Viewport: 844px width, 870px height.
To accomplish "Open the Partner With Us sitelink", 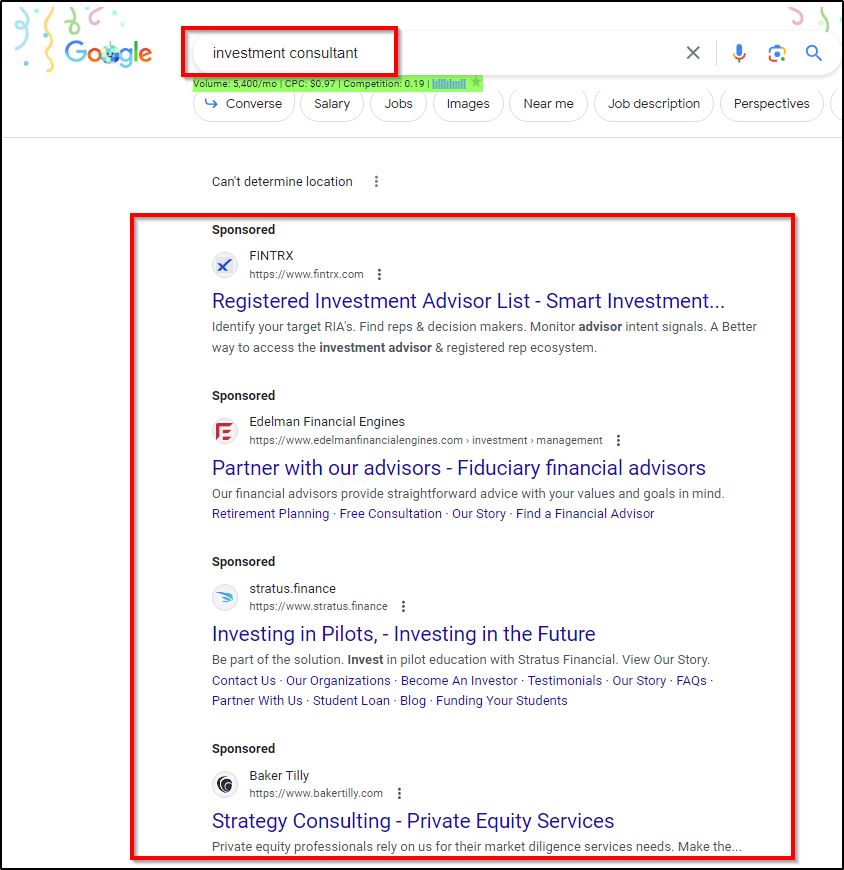I will click(x=257, y=701).
